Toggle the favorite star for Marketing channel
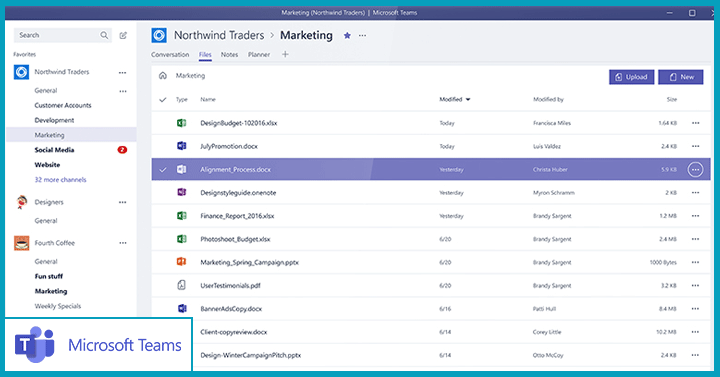Screen dimensions: 720x377 pos(347,35)
